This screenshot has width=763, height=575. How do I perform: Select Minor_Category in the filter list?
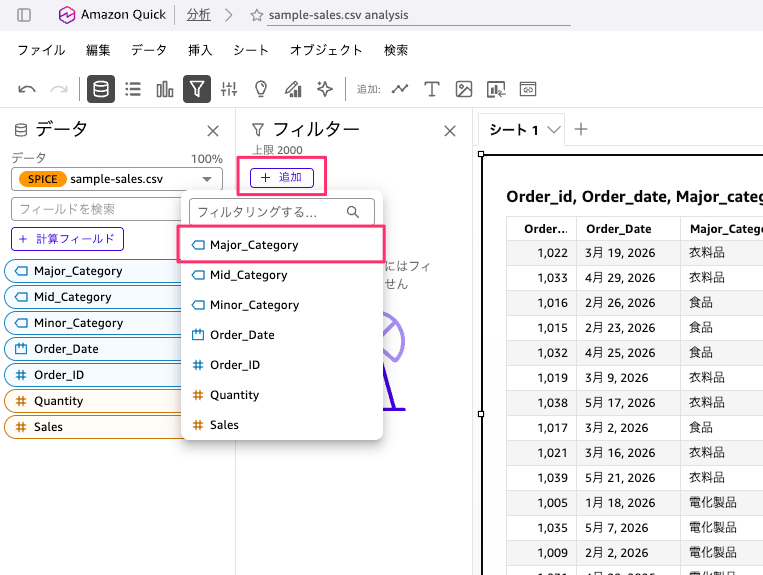[x=282, y=305]
